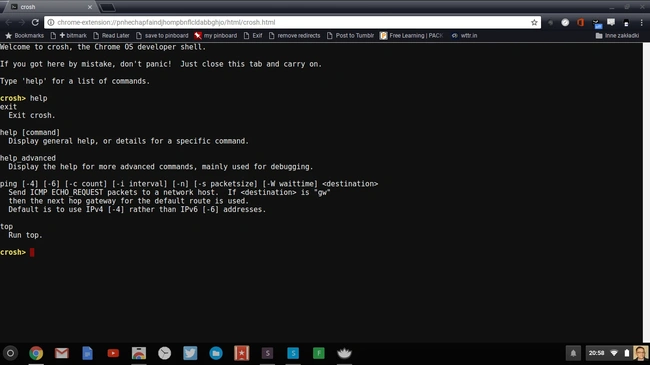The image size is (650, 365).
Task: Open the my pinboard bookmark
Action: click(x=216, y=36)
